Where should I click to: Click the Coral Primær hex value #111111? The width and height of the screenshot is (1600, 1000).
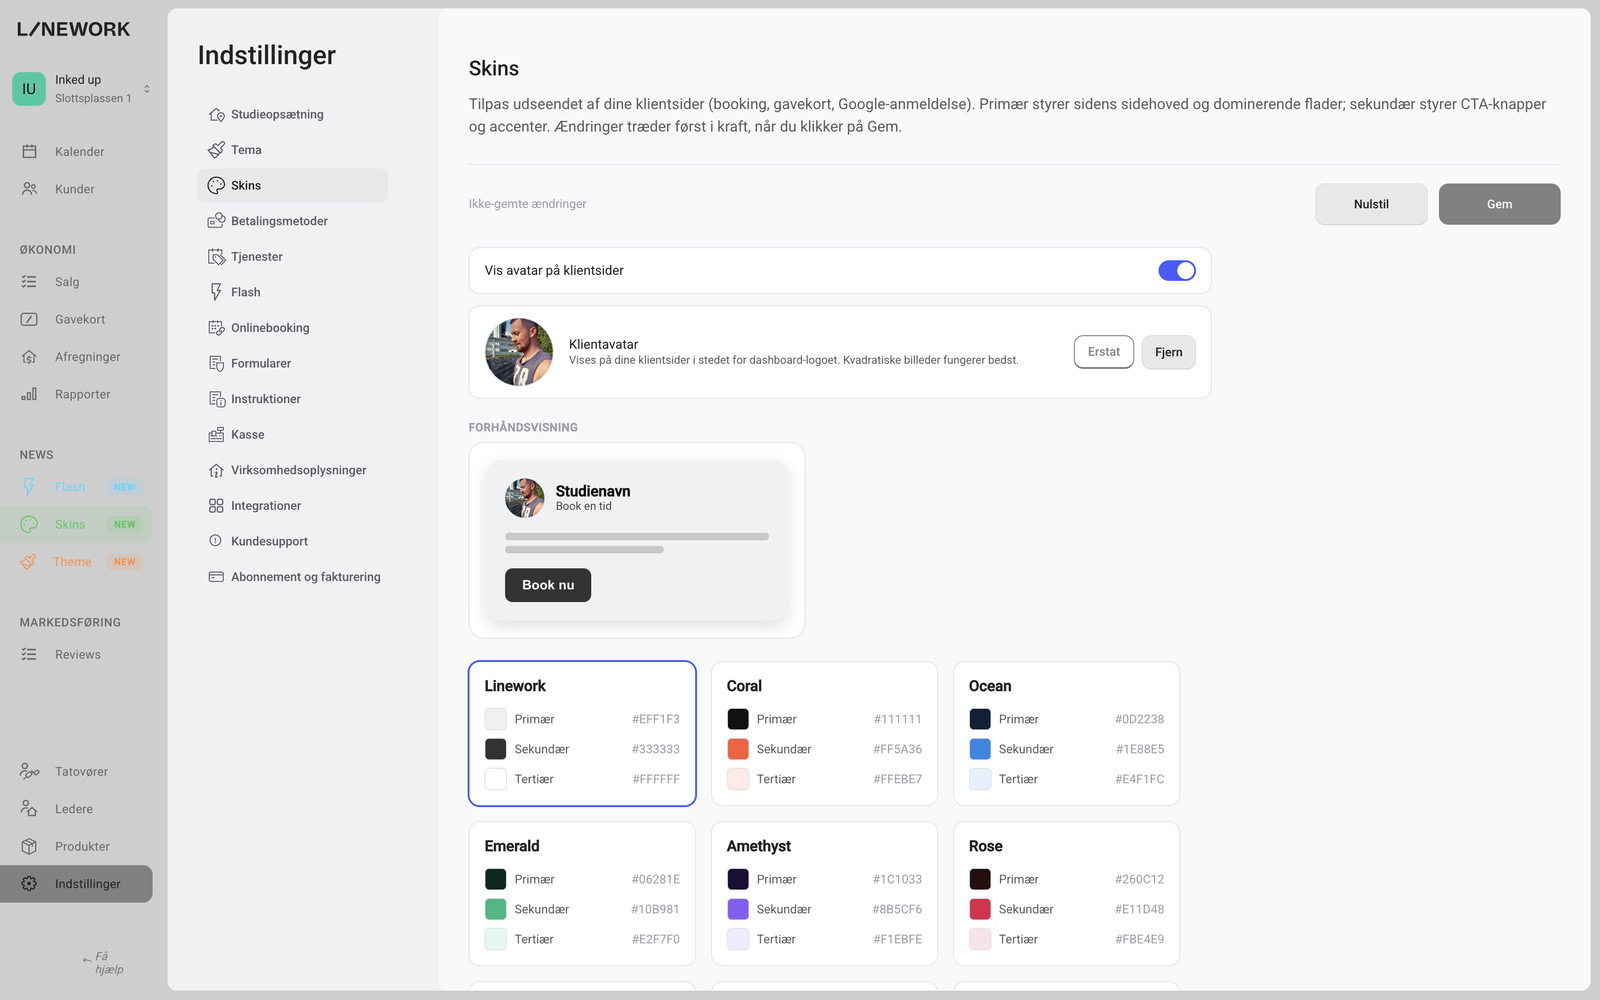(898, 719)
